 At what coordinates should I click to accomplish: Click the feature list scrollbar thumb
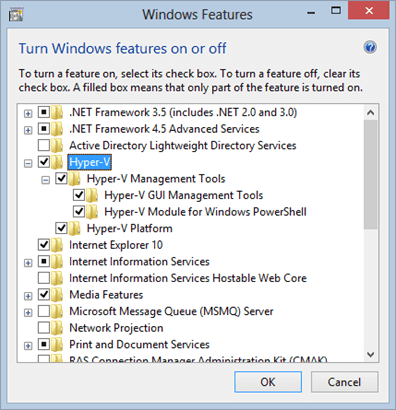pos(370,175)
